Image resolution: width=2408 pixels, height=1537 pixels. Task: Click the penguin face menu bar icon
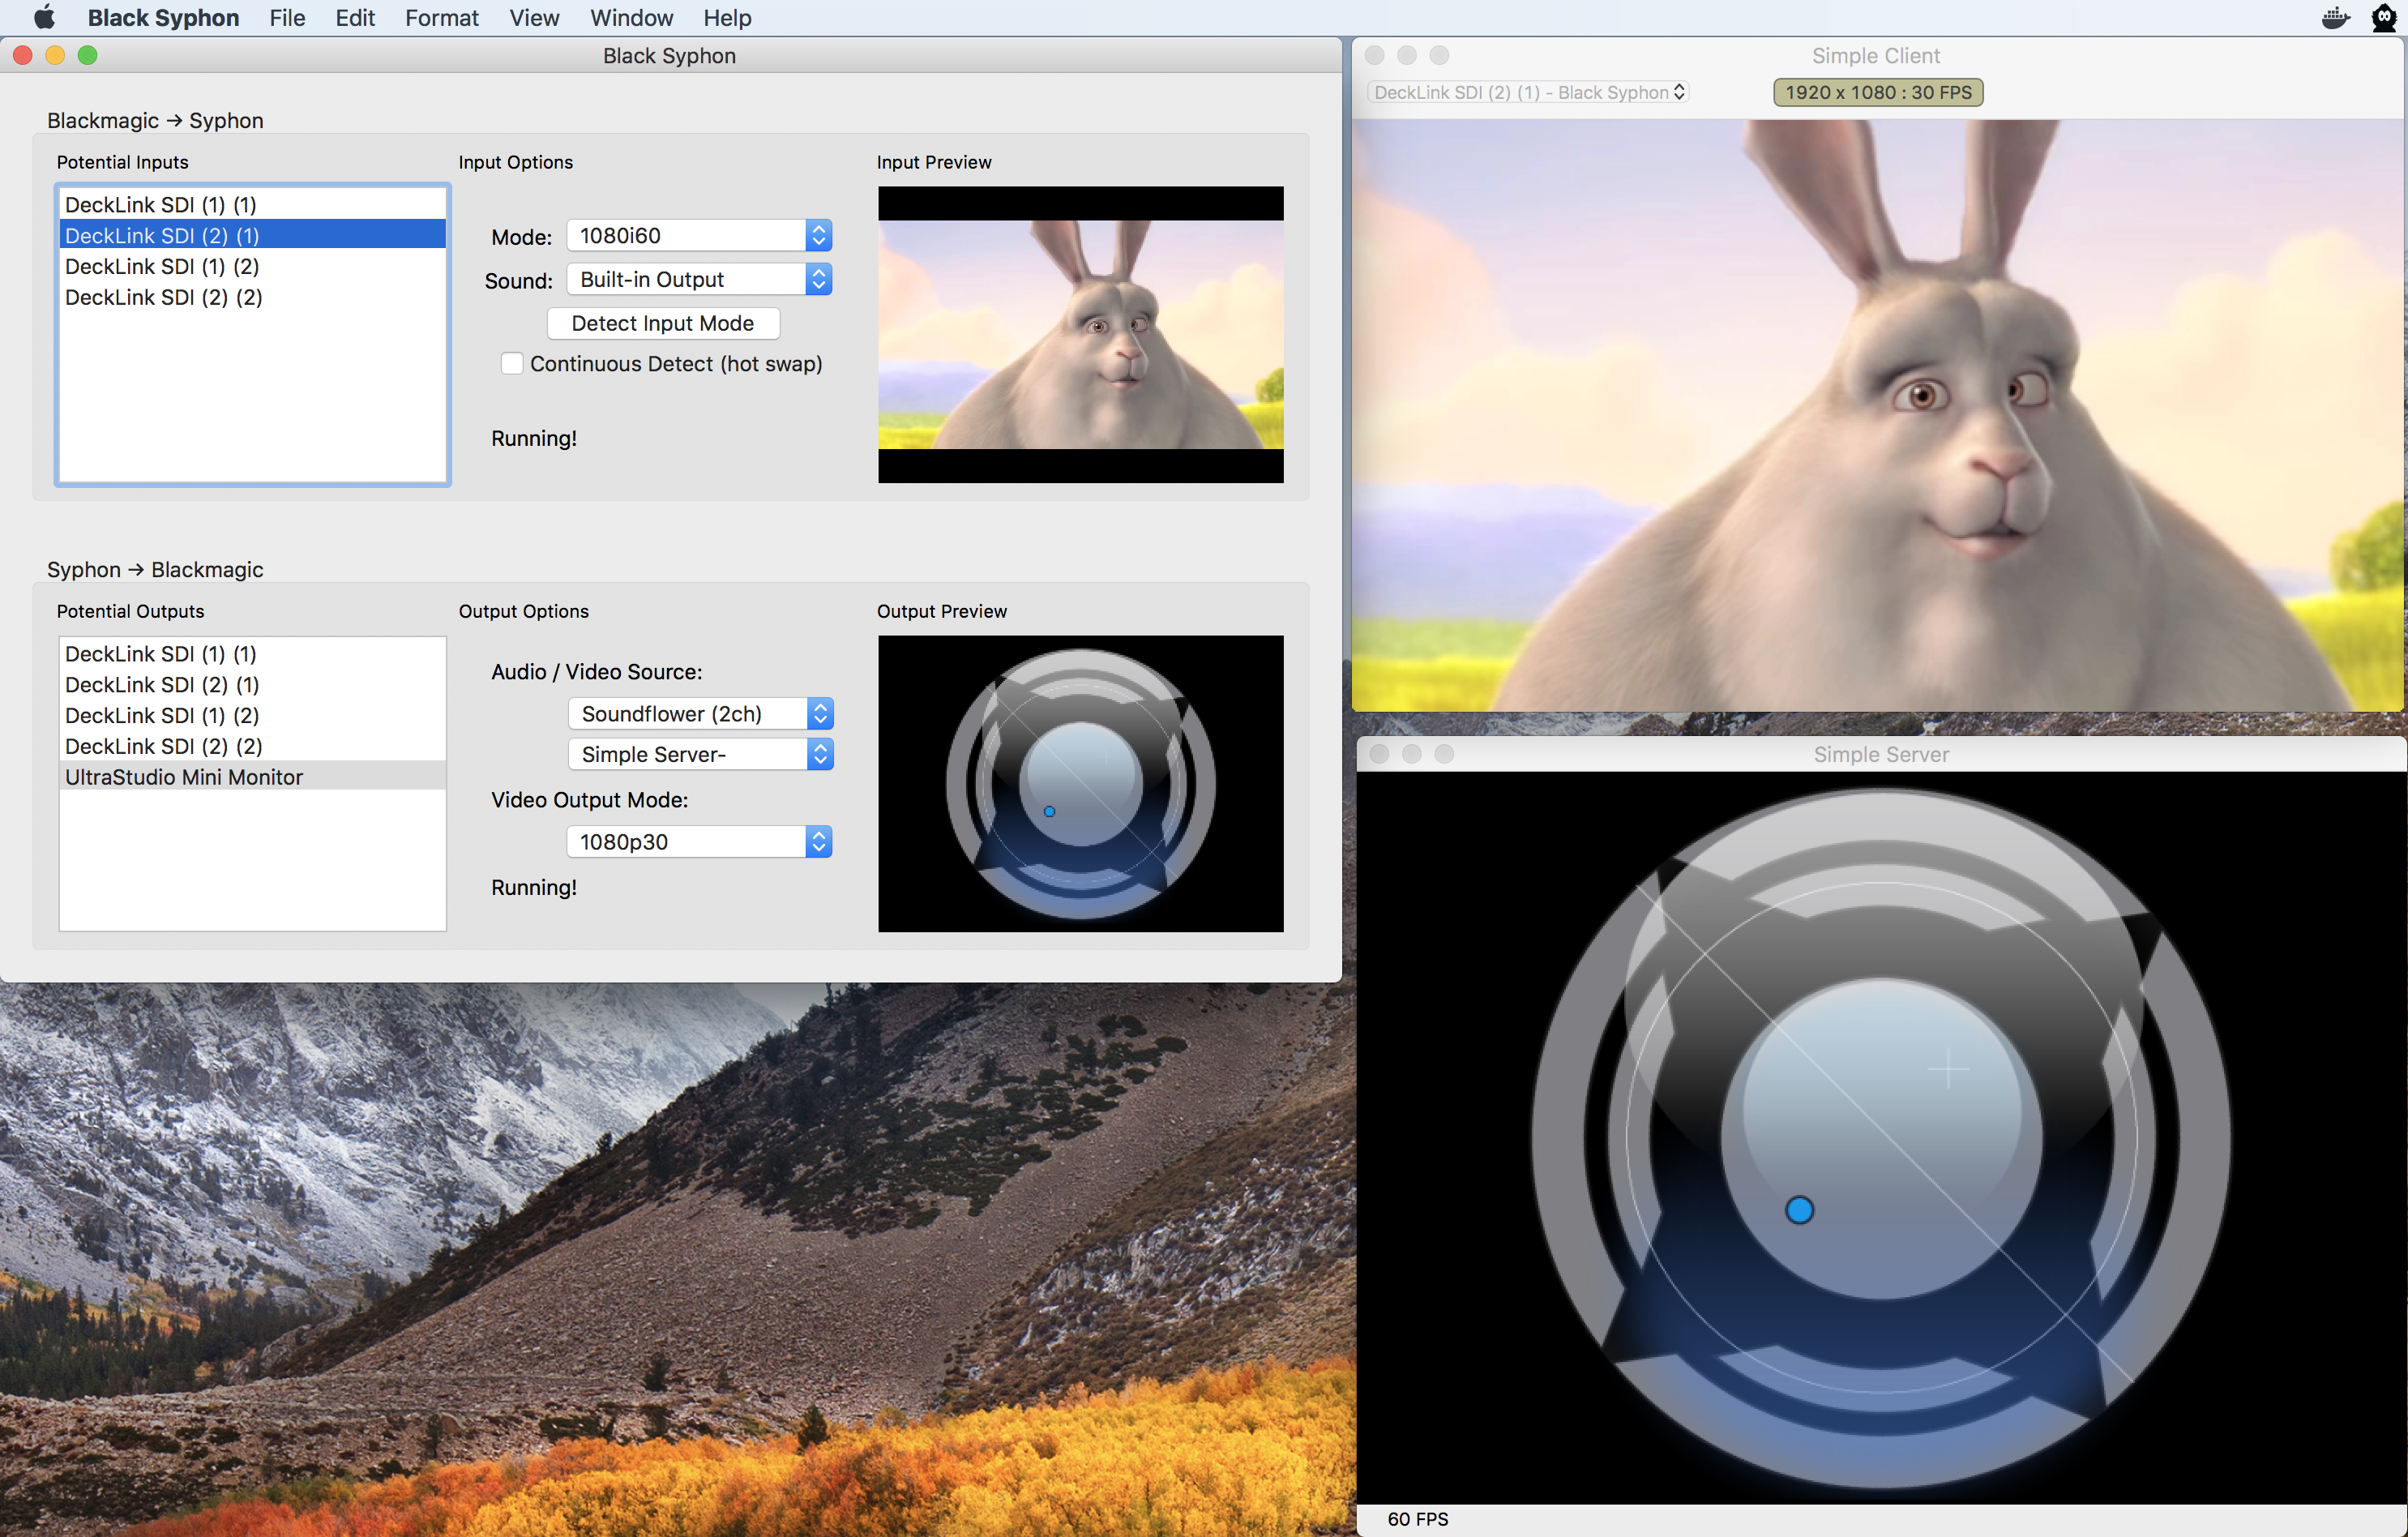click(2384, 18)
